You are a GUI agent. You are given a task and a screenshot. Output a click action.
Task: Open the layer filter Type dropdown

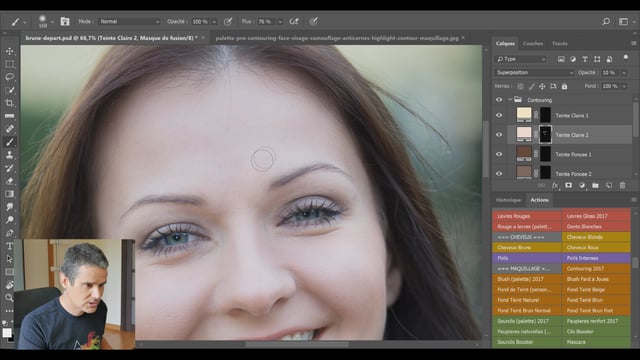pyautogui.click(x=521, y=59)
